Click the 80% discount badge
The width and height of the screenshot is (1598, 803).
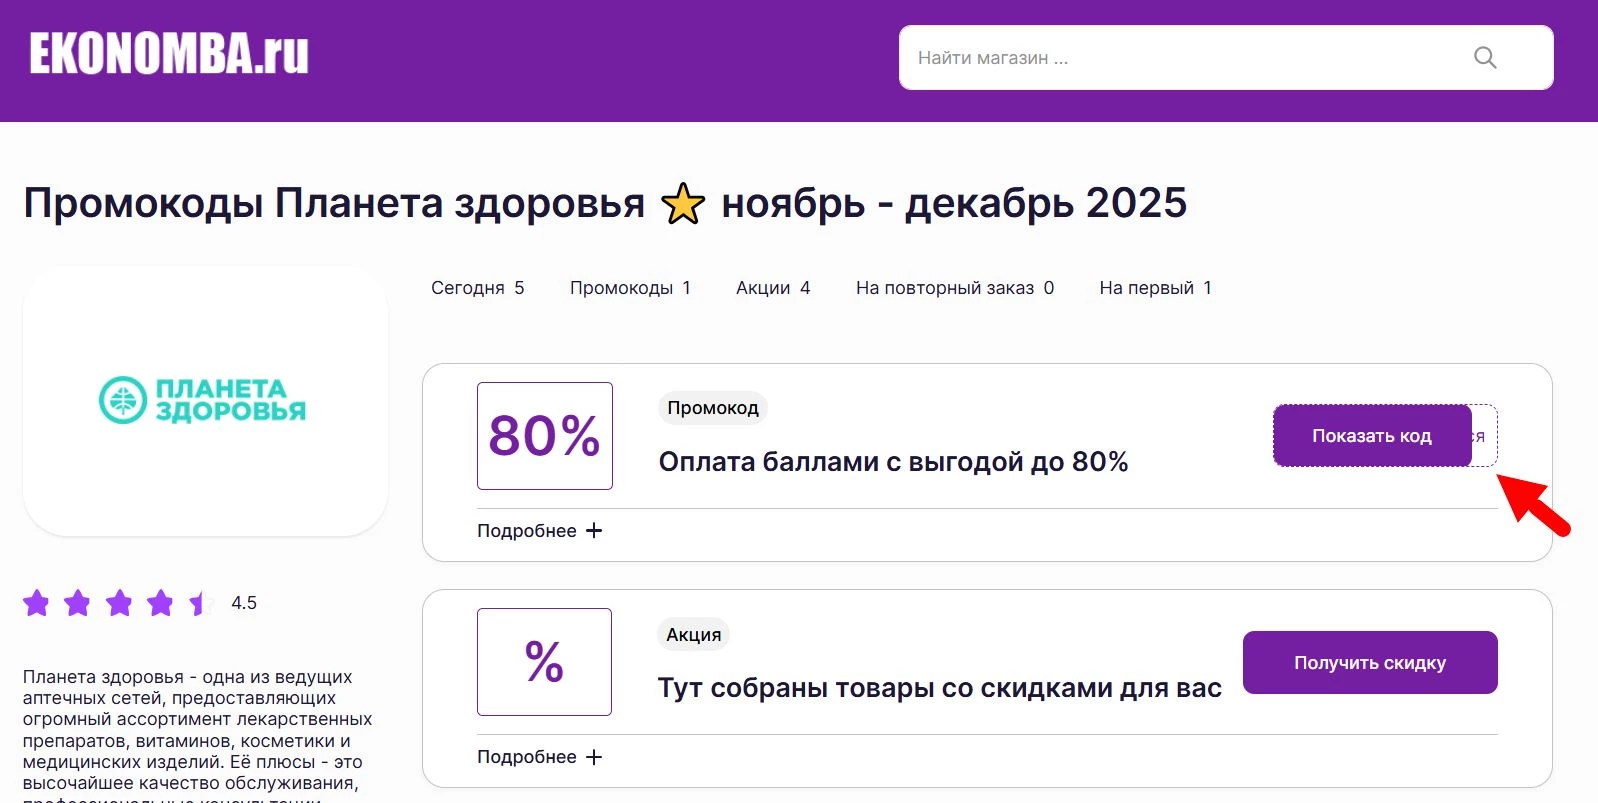point(544,435)
